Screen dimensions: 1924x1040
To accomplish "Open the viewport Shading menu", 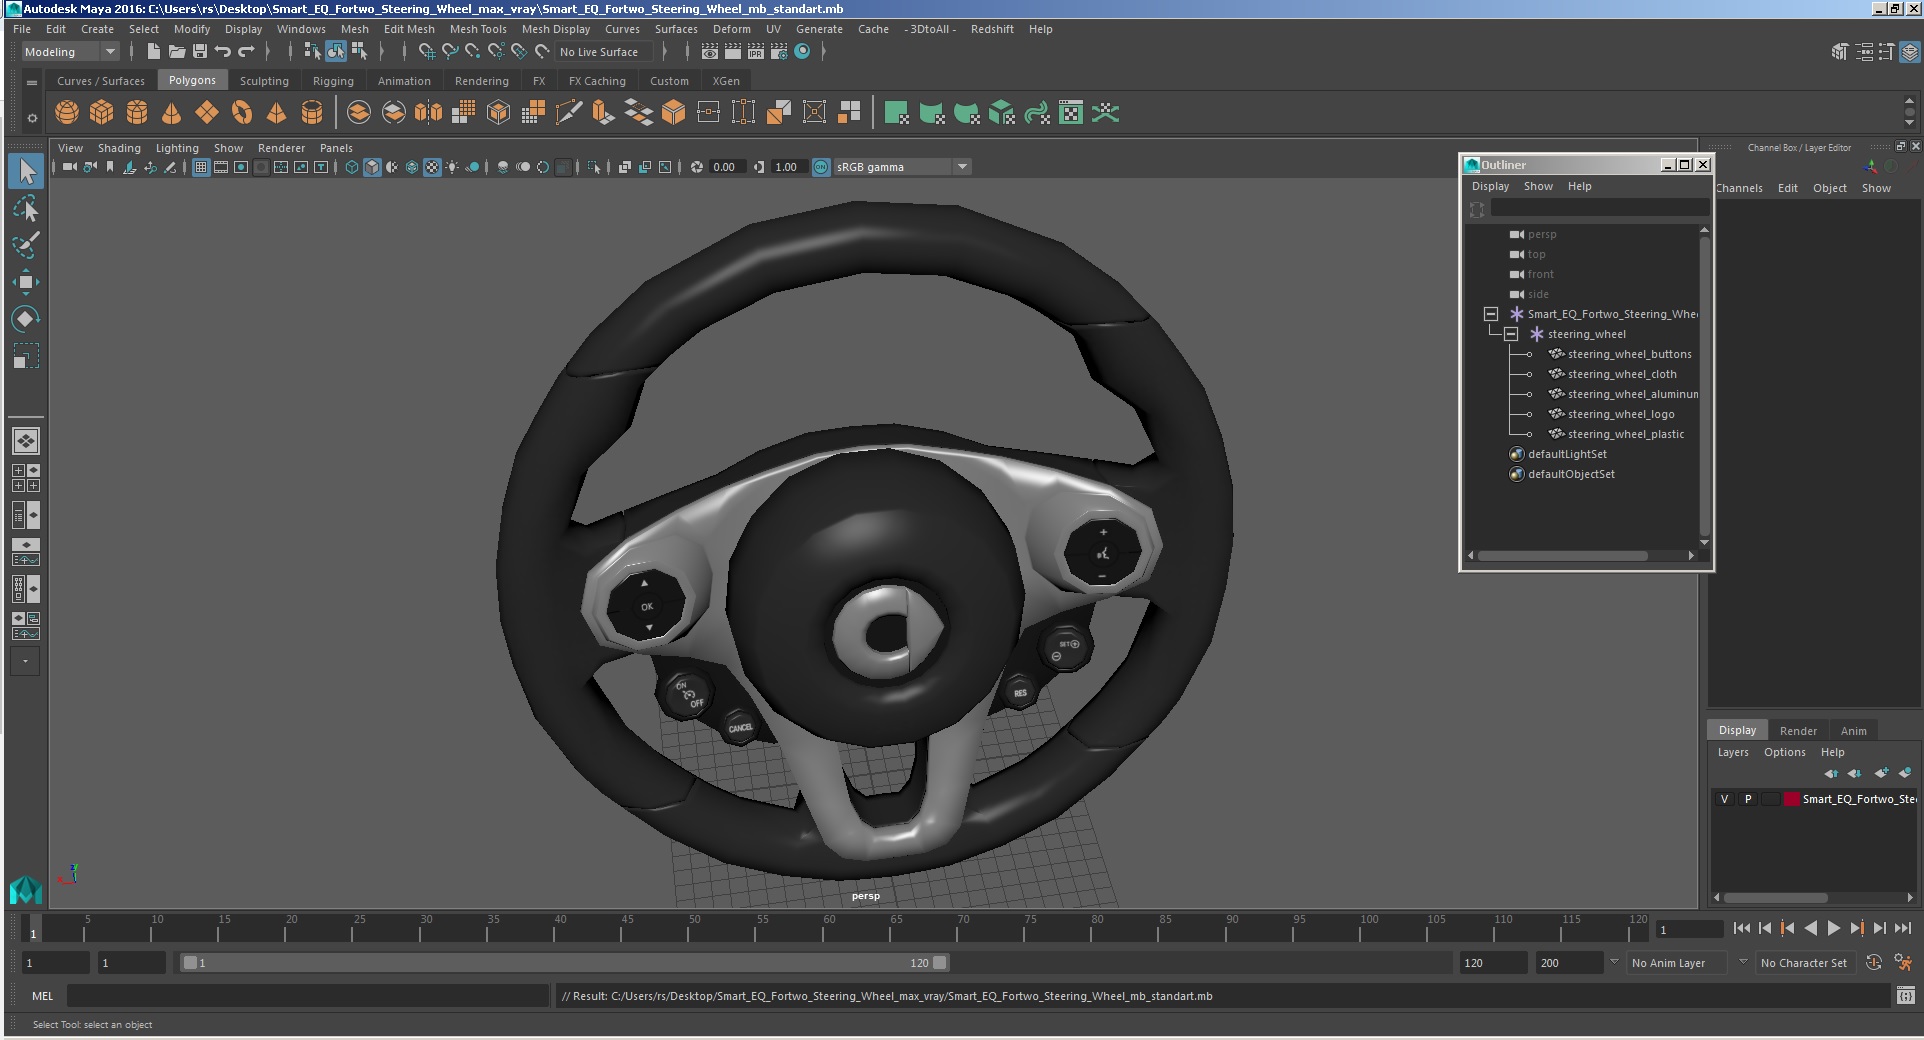I will pyautogui.click(x=119, y=148).
